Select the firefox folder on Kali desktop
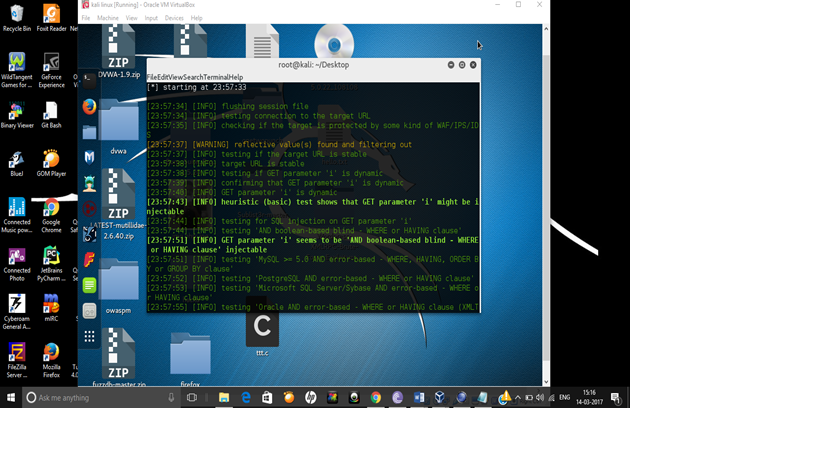Image resolution: width=819 pixels, height=460 pixels. tap(190, 360)
